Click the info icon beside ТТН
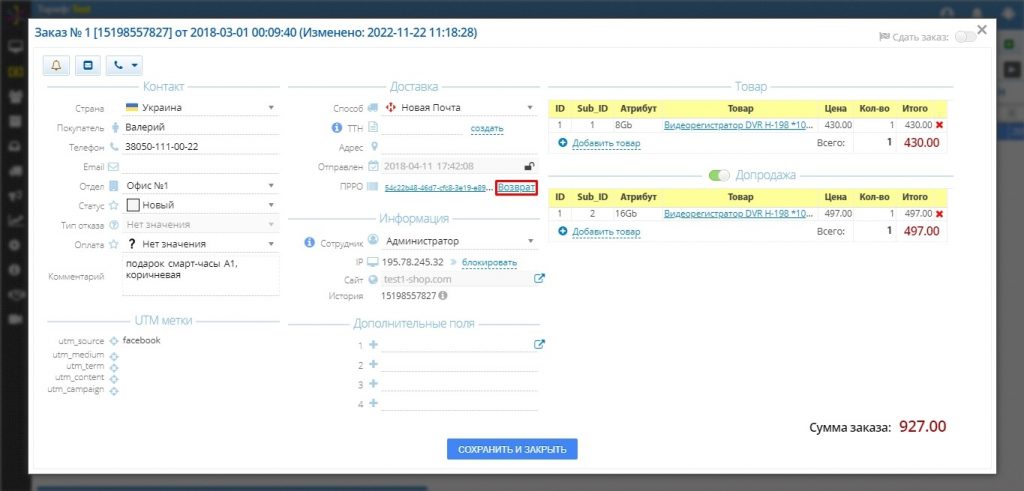Viewport: 1024px width, 491px height. pos(337,128)
